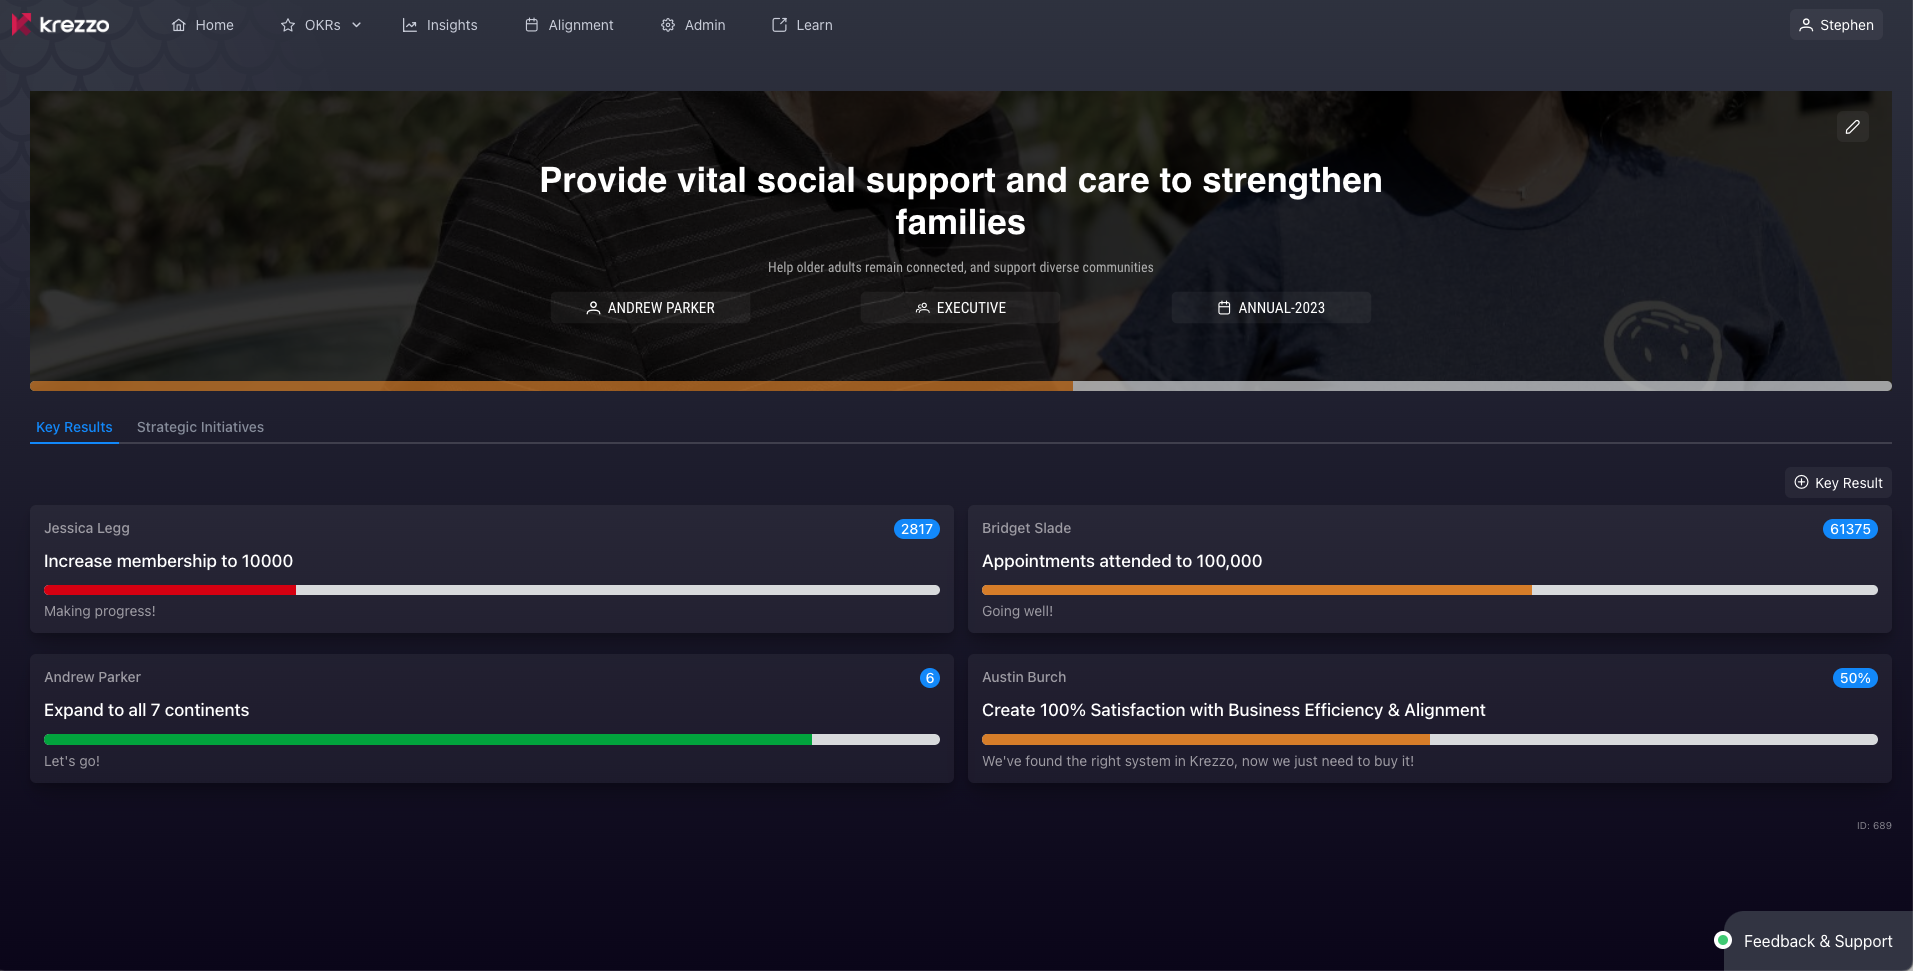Click the 'Making progress!' comment
The image size is (1913, 971).
(x=100, y=611)
